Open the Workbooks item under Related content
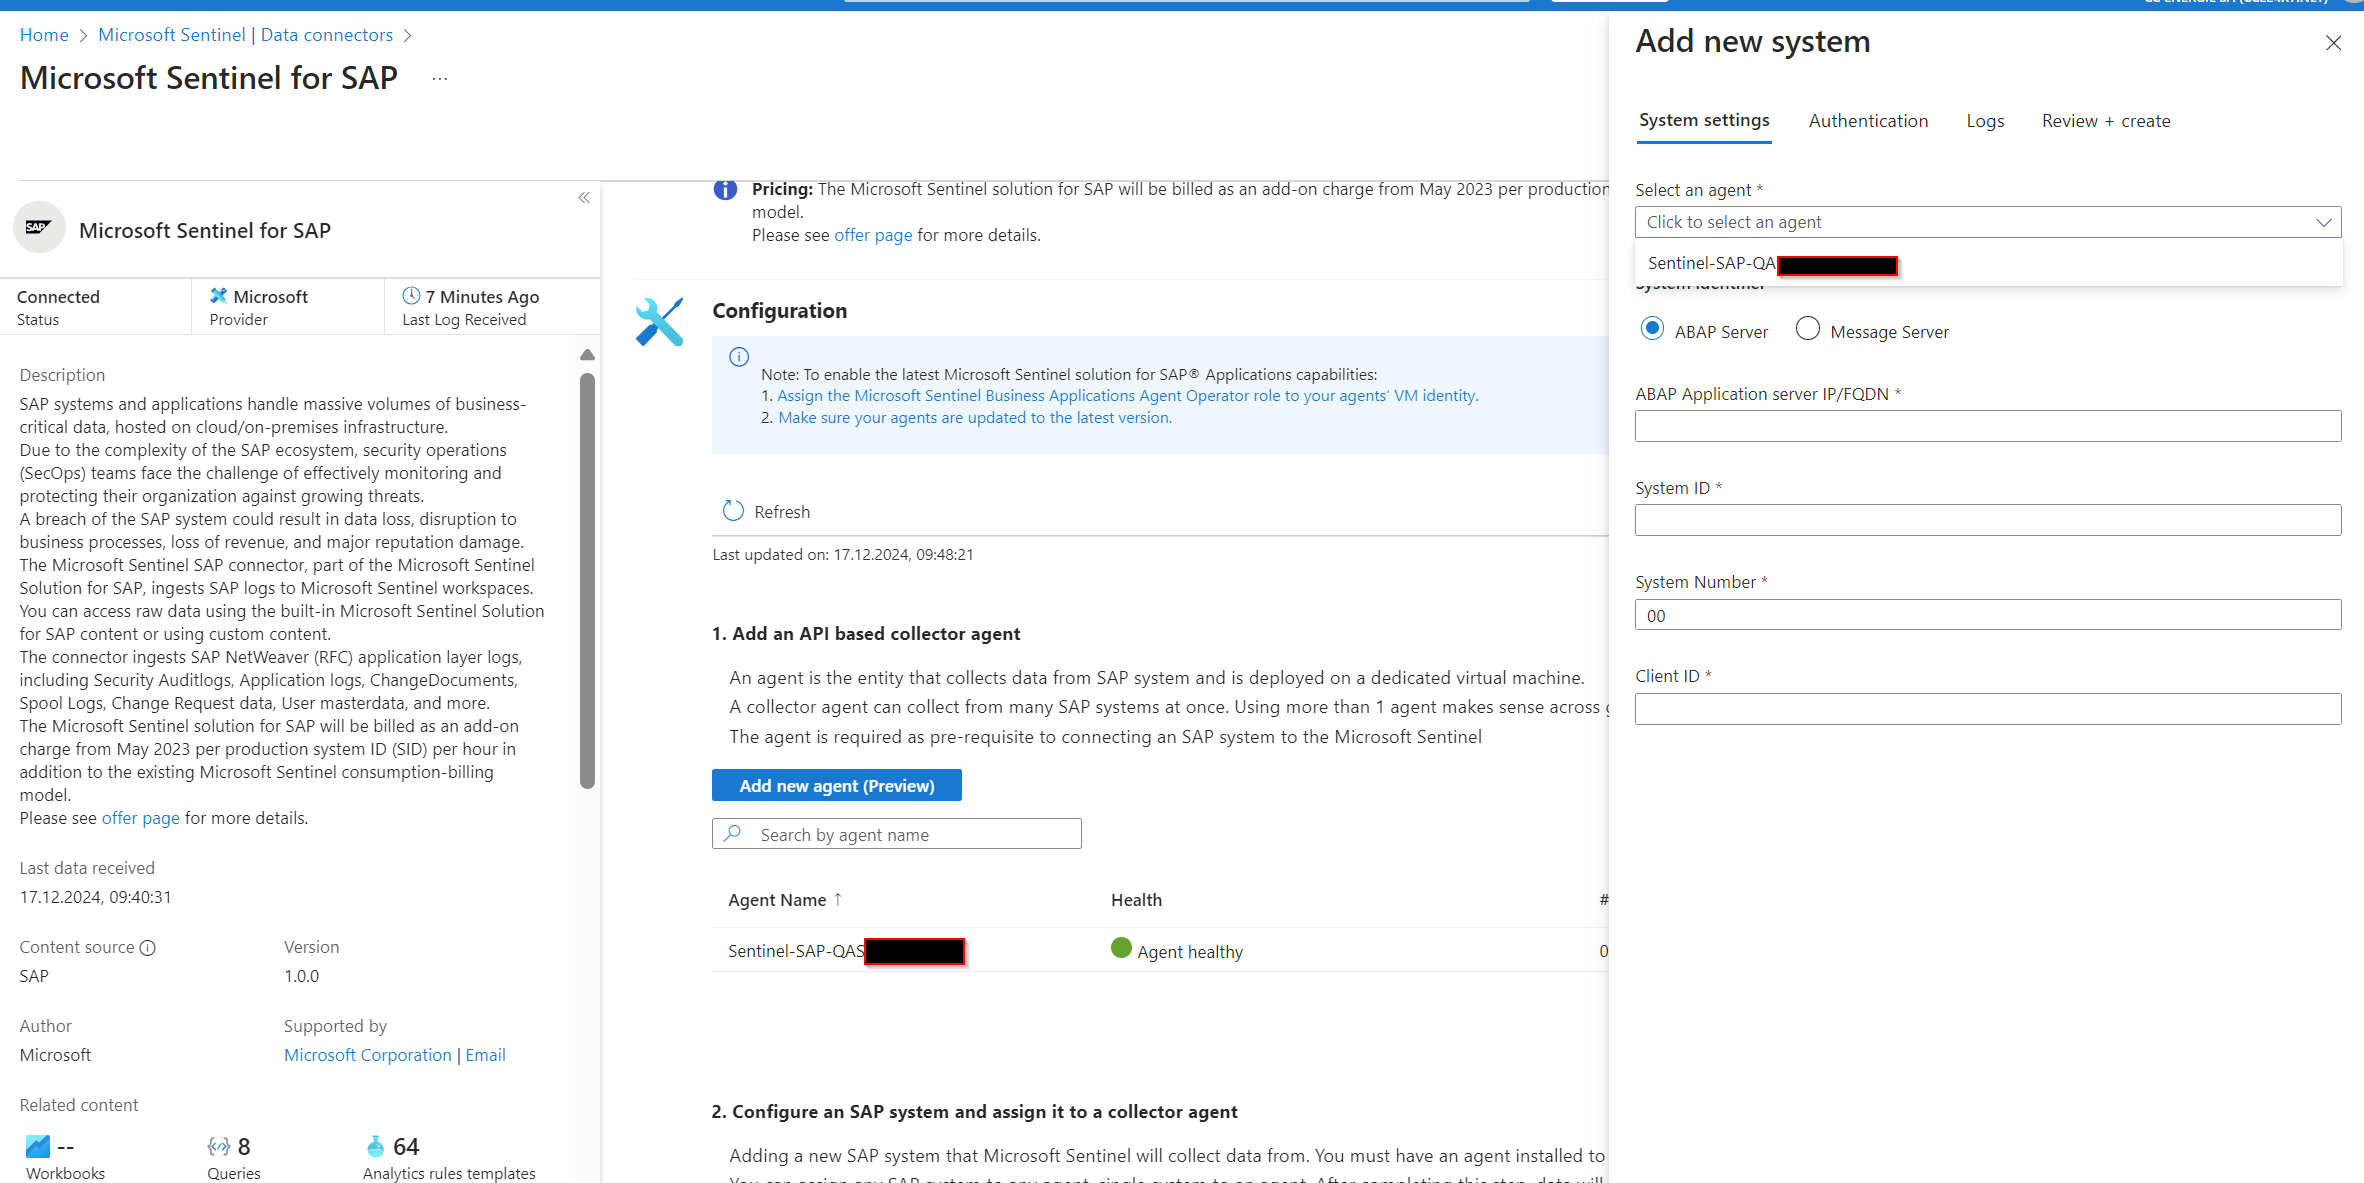The width and height of the screenshot is (2364, 1183). pyautogui.click(x=37, y=1145)
